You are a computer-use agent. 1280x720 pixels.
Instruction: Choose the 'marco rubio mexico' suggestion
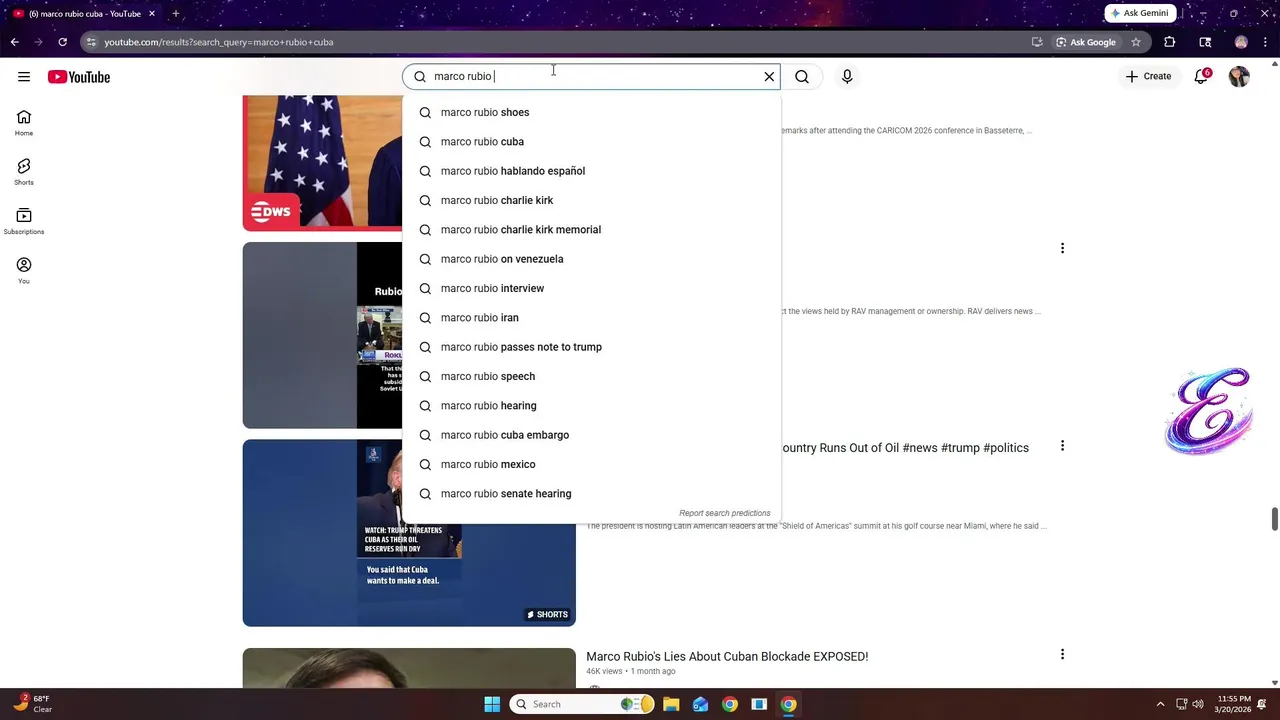pyautogui.click(x=591, y=464)
